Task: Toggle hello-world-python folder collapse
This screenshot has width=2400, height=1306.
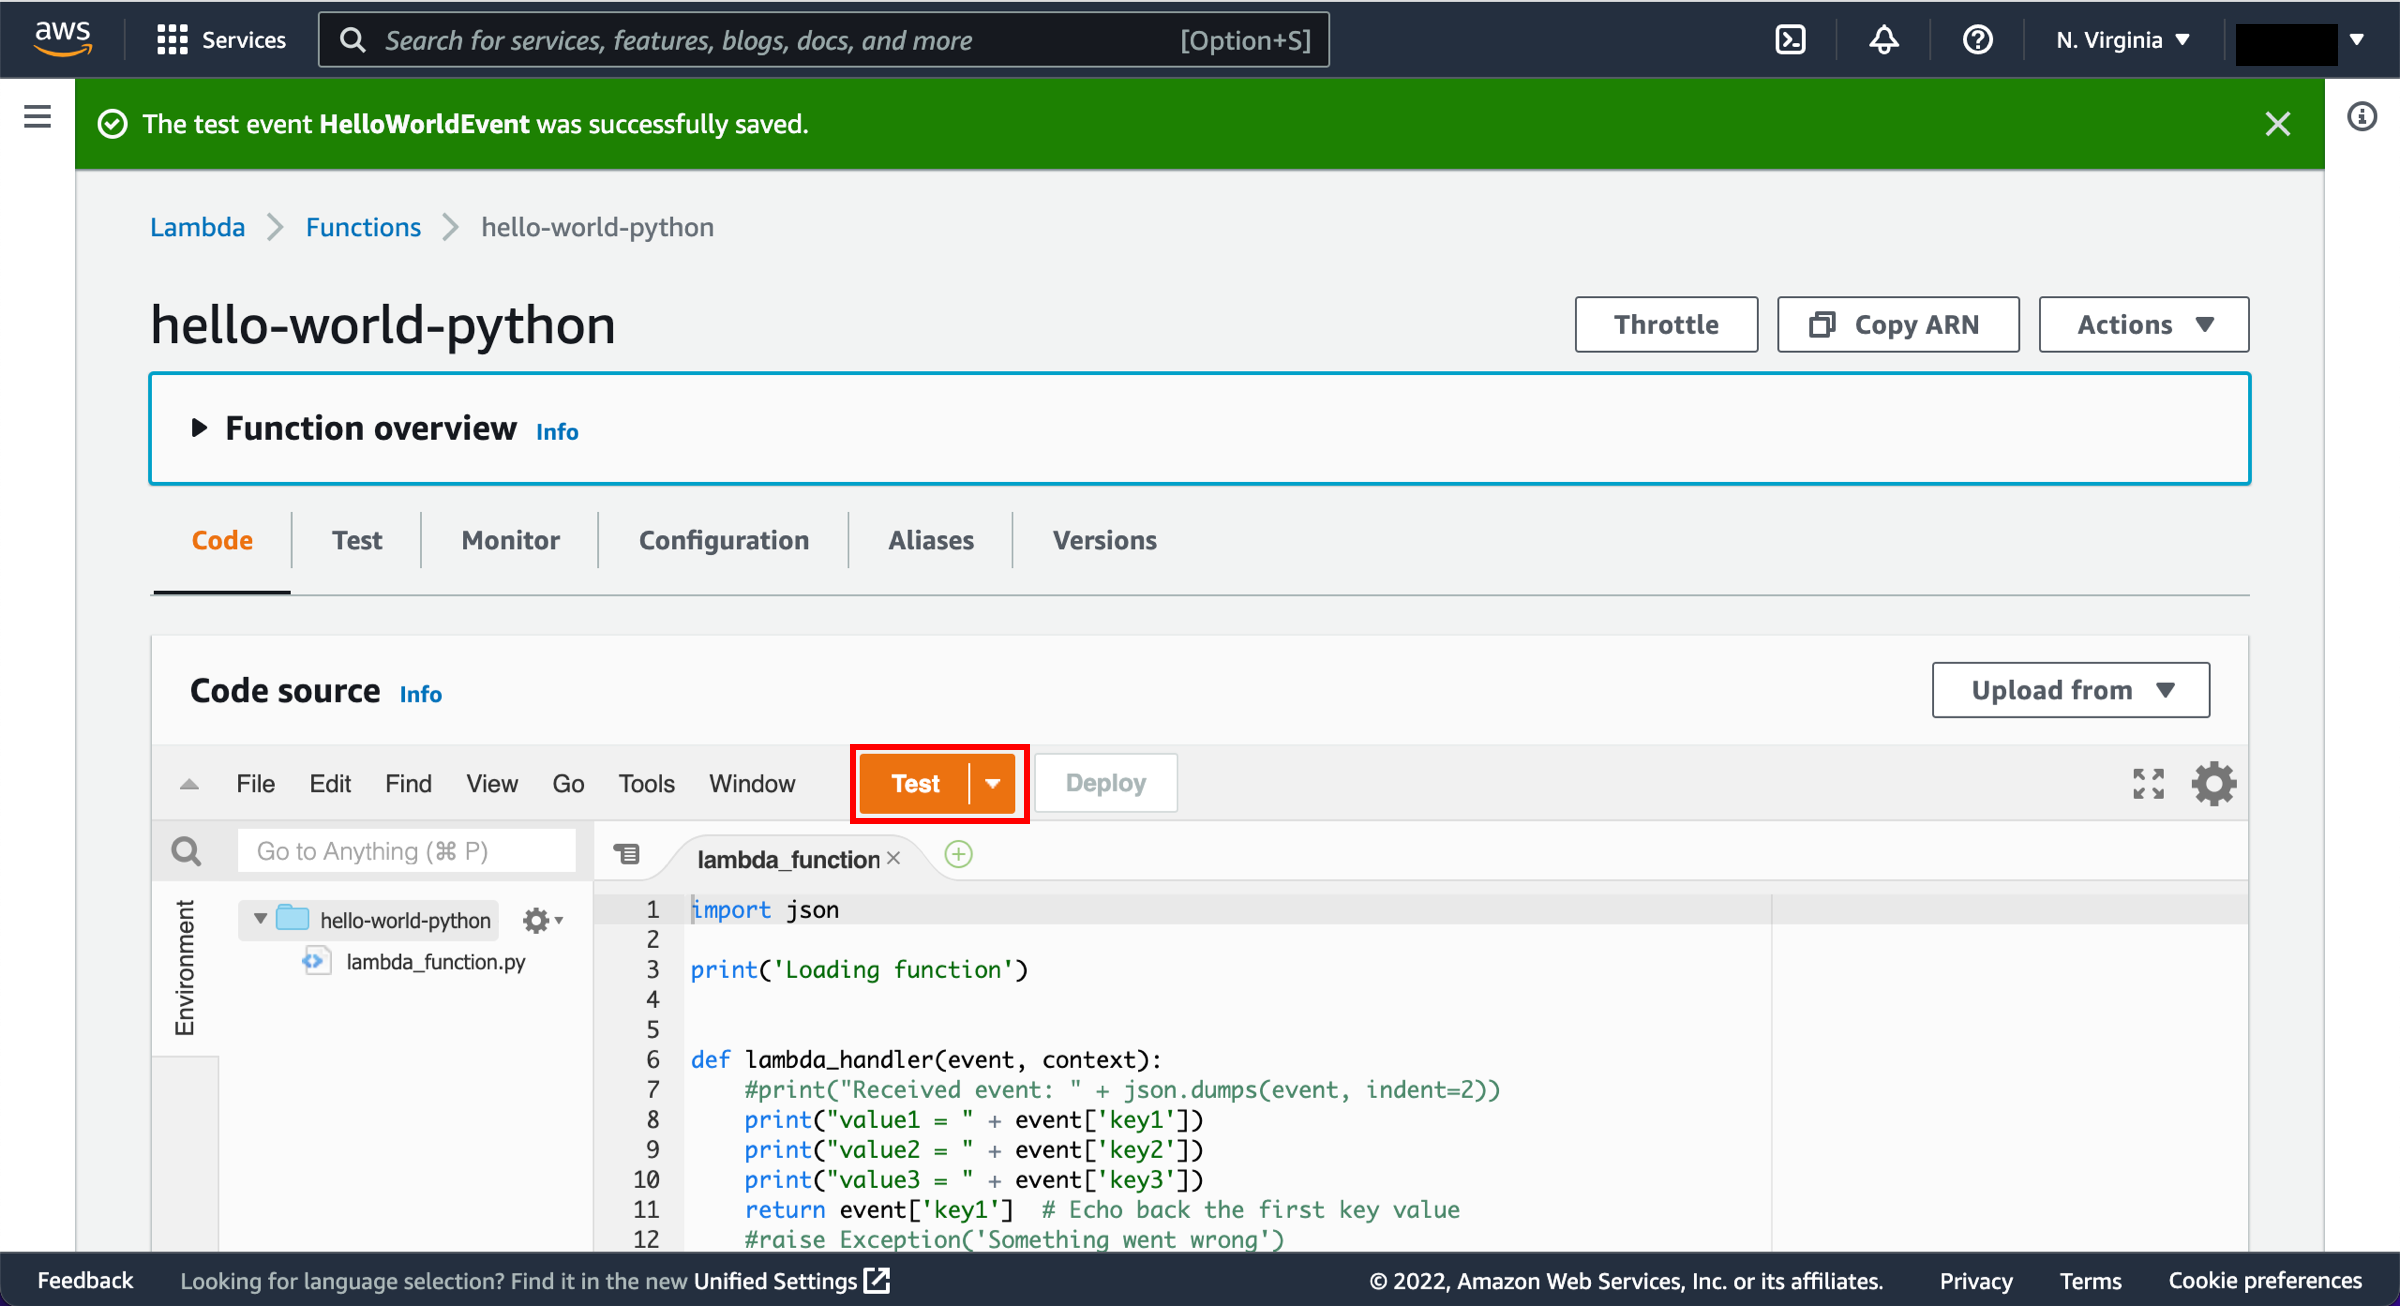Action: (256, 920)
